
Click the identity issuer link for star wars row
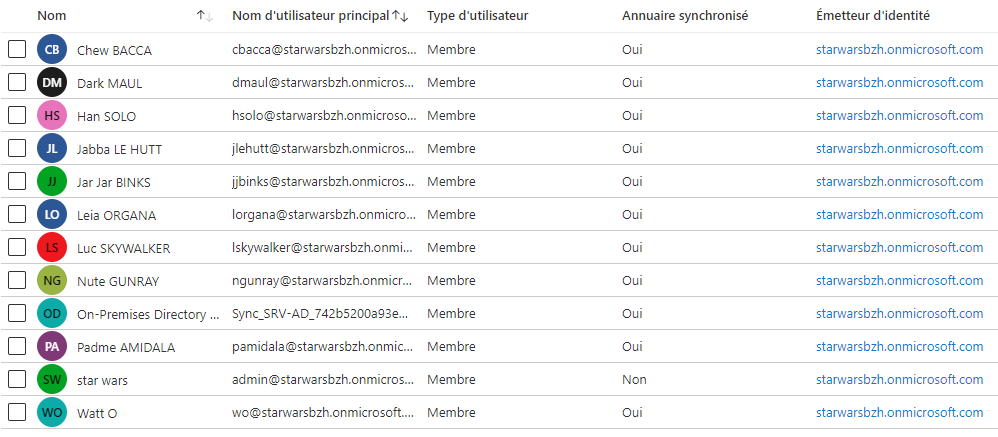[x=900, y=380]
